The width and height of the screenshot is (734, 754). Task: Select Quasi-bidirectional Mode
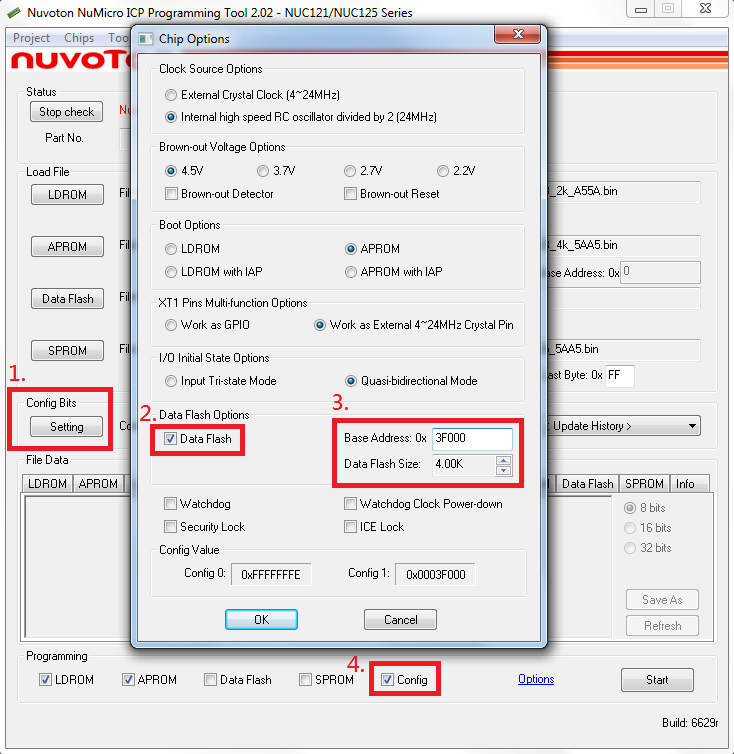coord(351,381)
